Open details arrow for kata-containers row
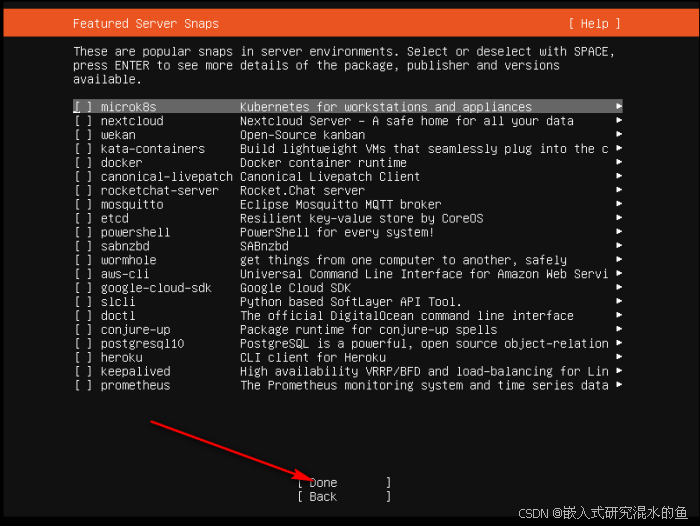 tap(619, 148)
